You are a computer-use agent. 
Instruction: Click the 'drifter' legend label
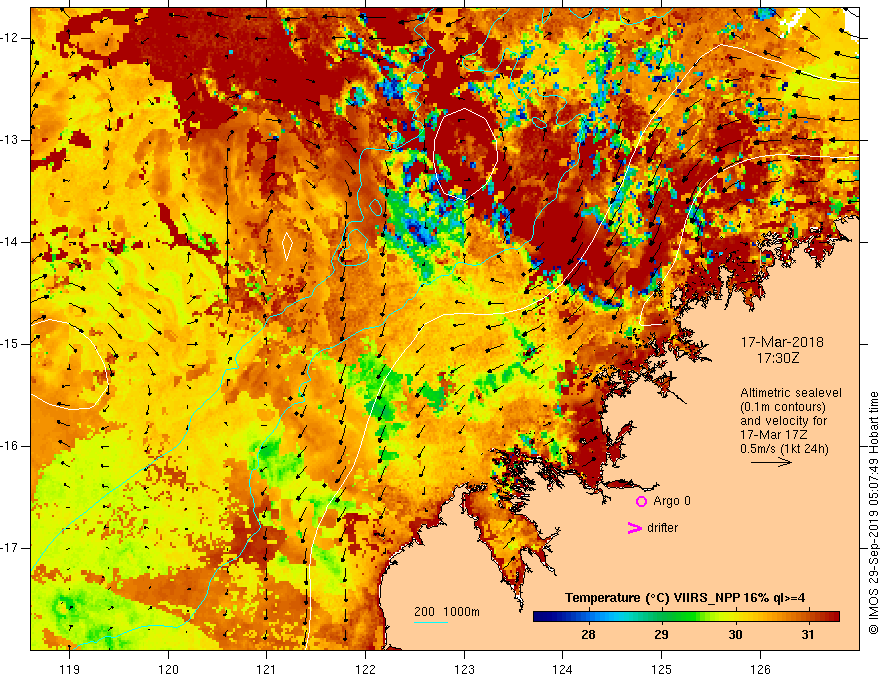coord(662,528)
